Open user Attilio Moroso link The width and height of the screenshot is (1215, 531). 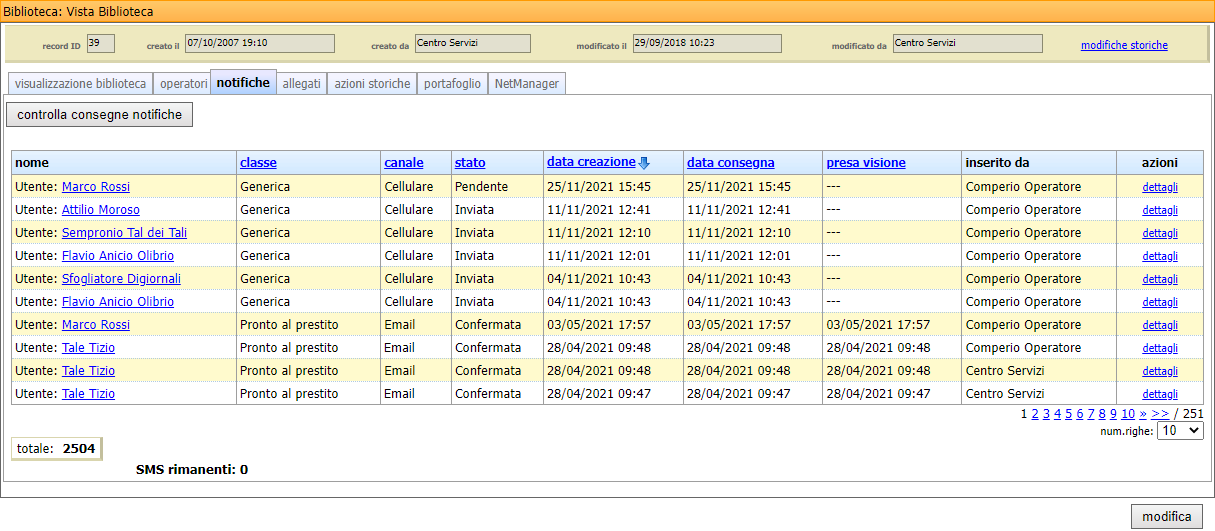pyautogui.click(x=101, y=210)
